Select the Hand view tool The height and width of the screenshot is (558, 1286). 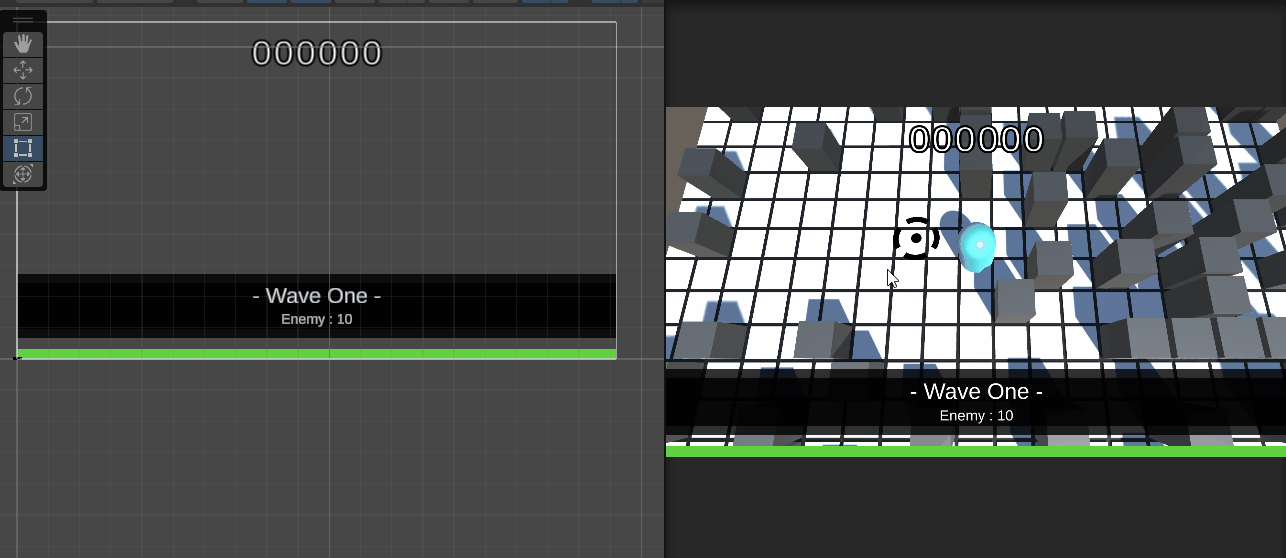click(x=23, y=44)
